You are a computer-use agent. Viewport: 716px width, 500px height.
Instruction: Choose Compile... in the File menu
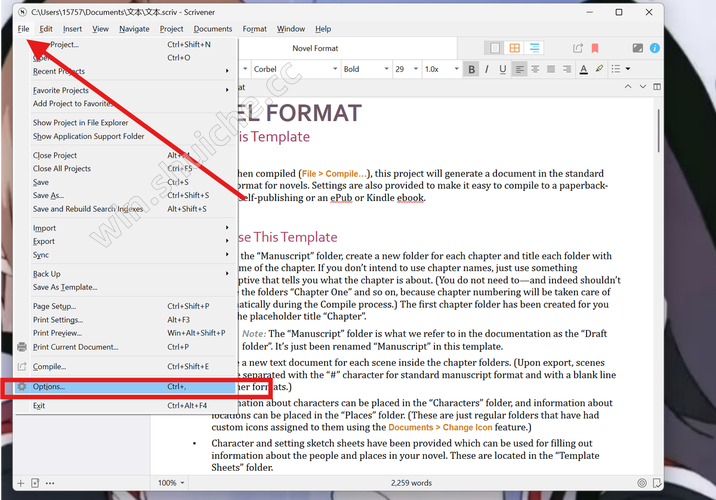coord(125,367)
